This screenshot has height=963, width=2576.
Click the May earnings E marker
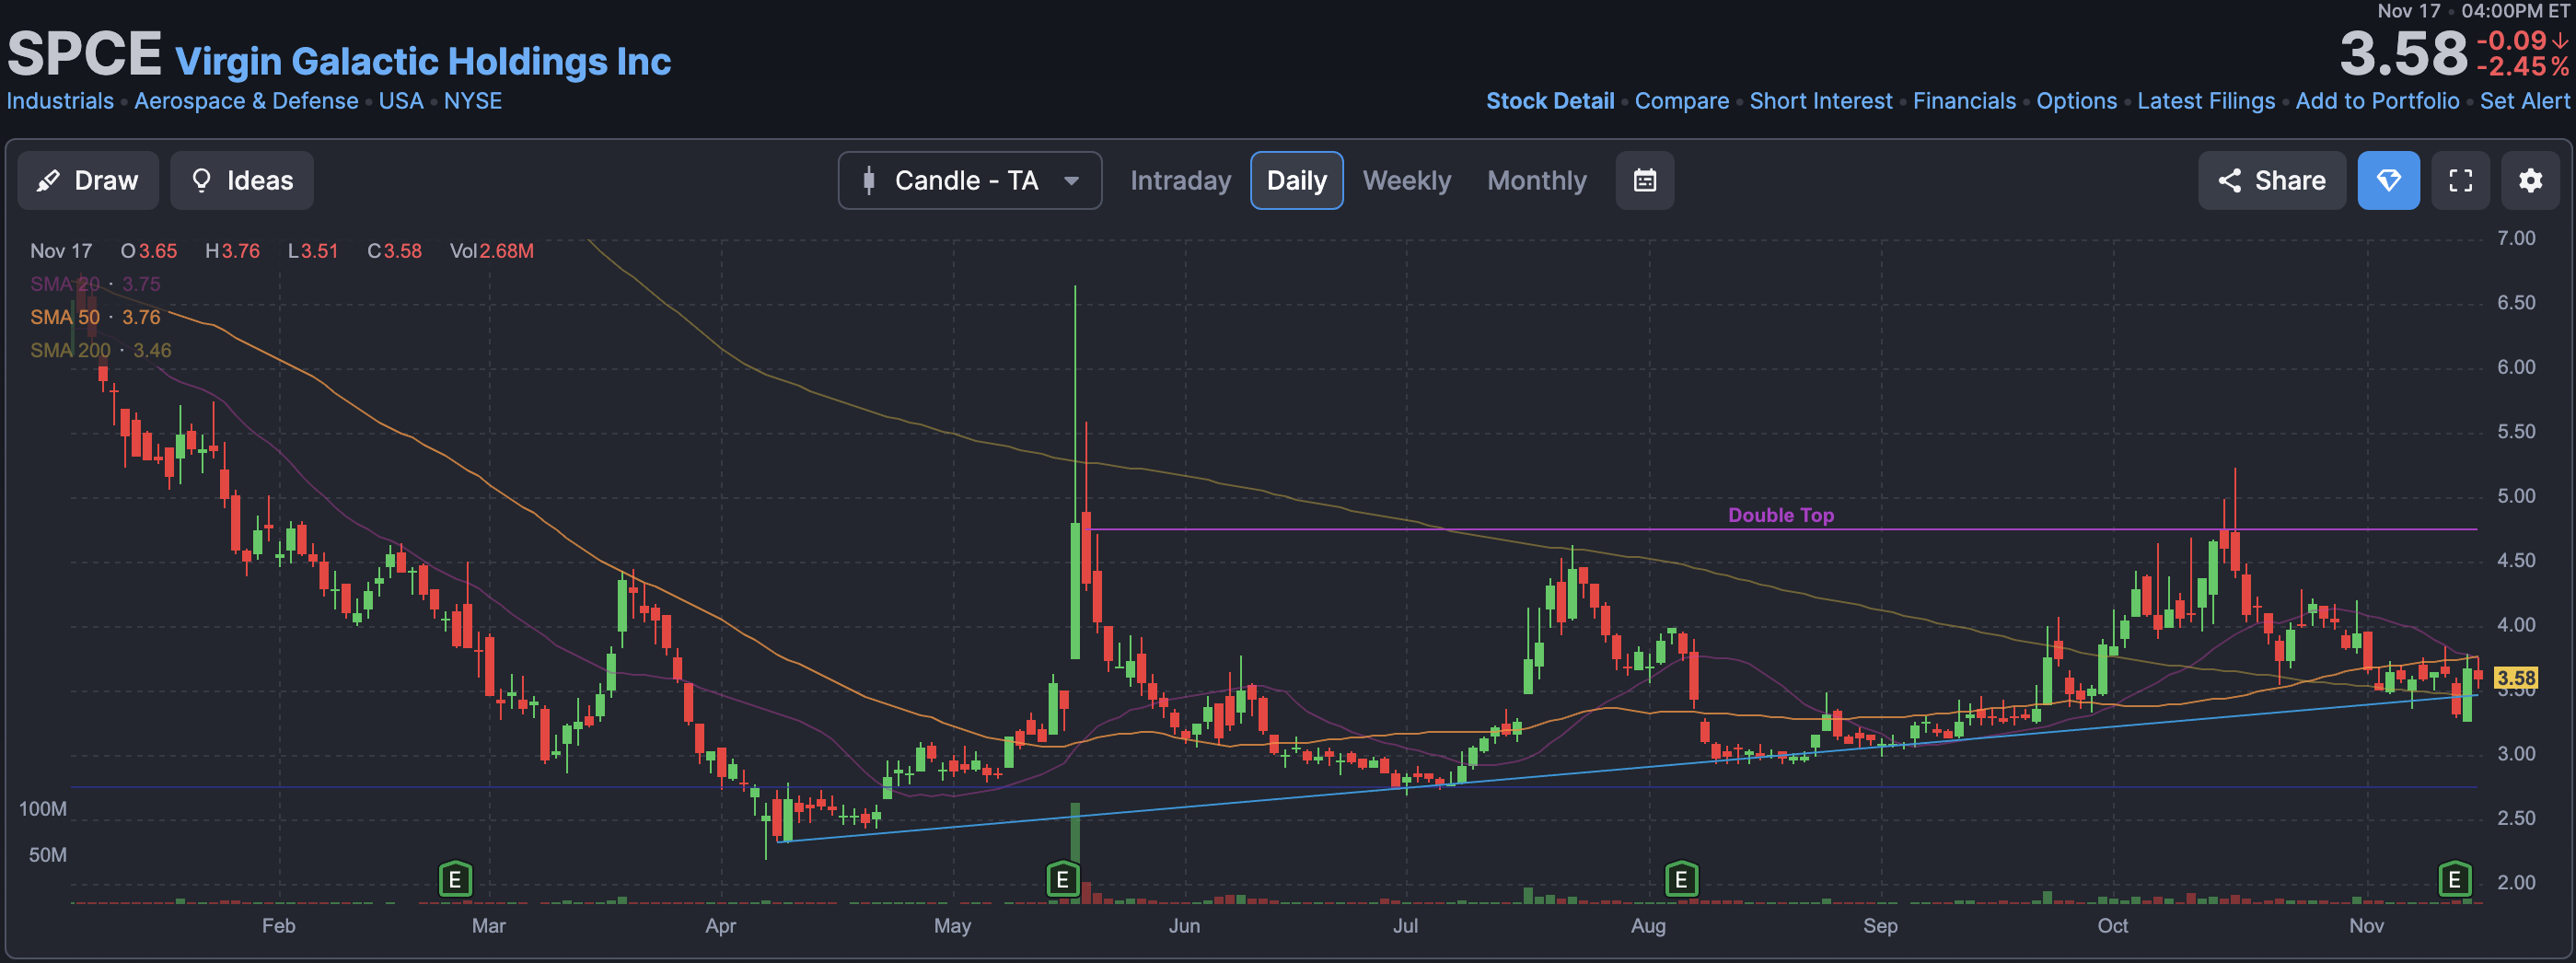(x=1062, y=879)
